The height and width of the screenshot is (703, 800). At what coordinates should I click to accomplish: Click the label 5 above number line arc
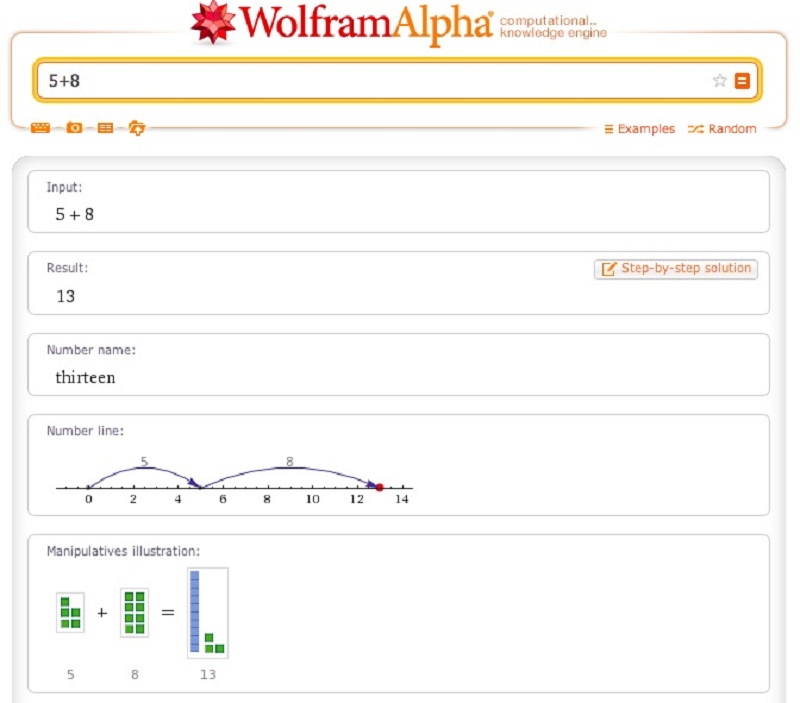coord(144,461)
